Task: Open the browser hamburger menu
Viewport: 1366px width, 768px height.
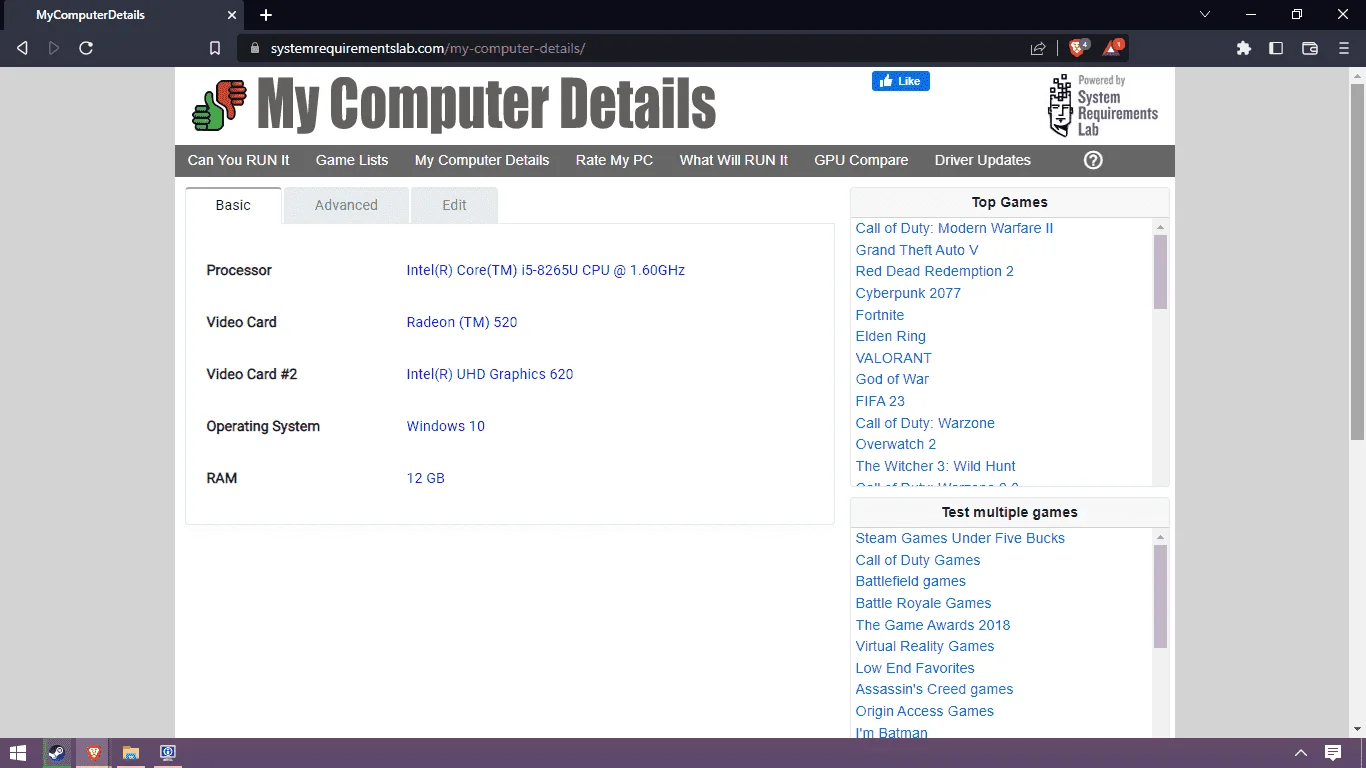Action: pyautogui.click(x=1344, y=48)
